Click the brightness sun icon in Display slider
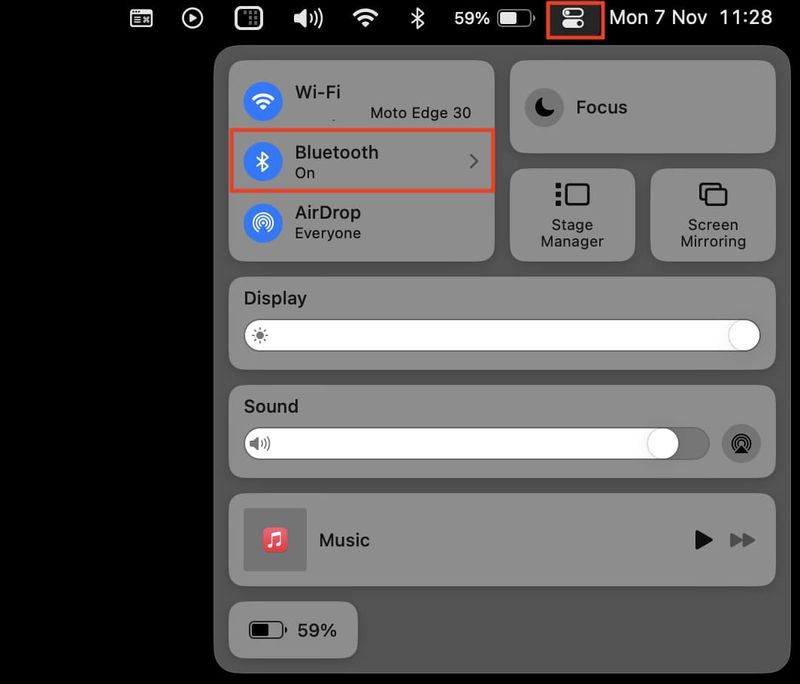 point(260,335)
